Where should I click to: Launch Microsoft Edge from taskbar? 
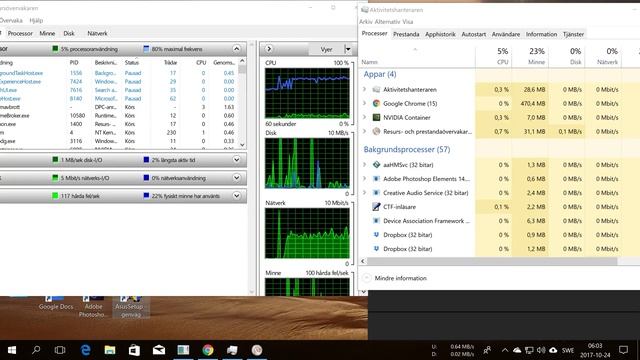(x=85, y=350)
